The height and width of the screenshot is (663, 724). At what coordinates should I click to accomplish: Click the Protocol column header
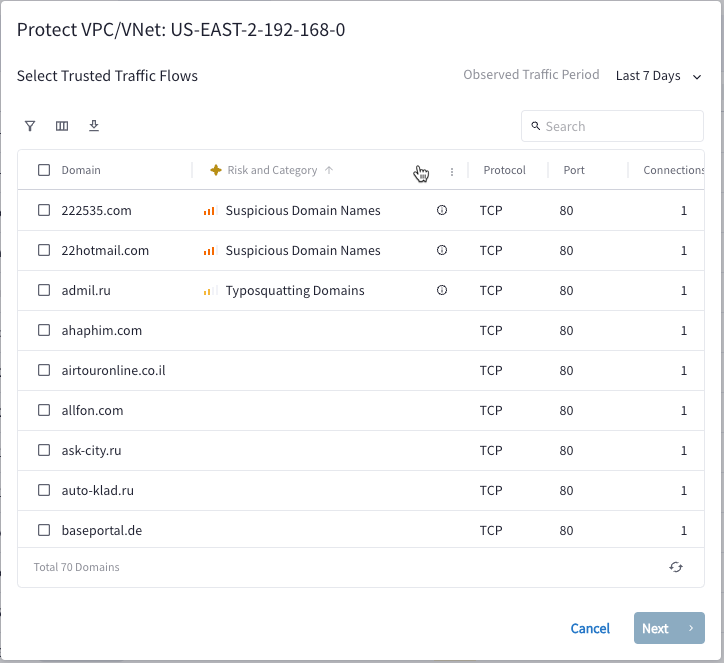coord(504,170)
